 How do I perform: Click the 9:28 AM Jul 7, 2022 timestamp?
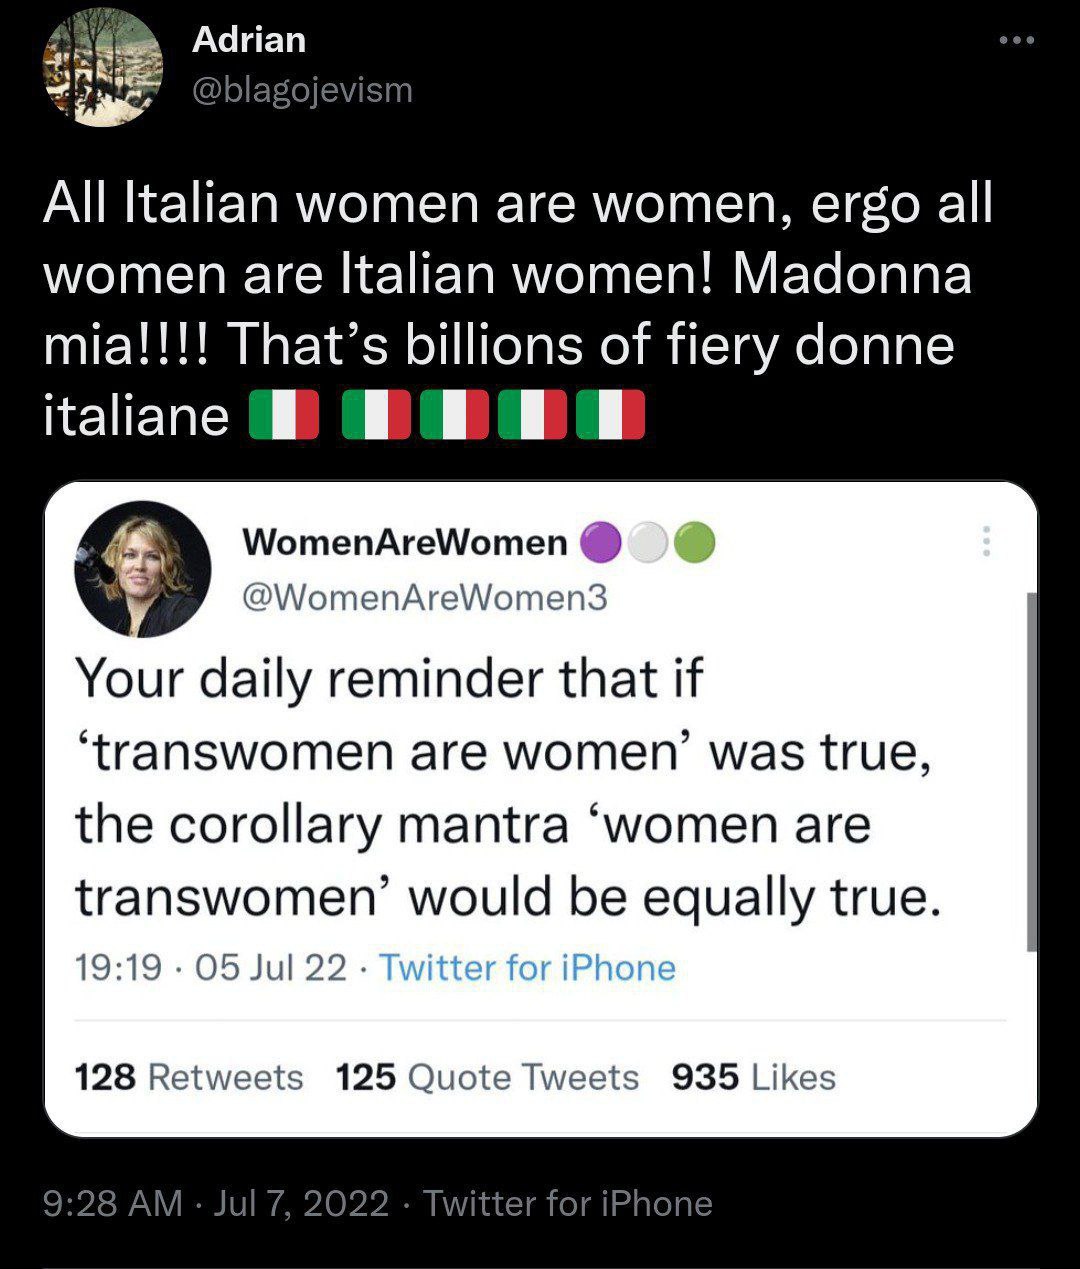point(216,1203)
